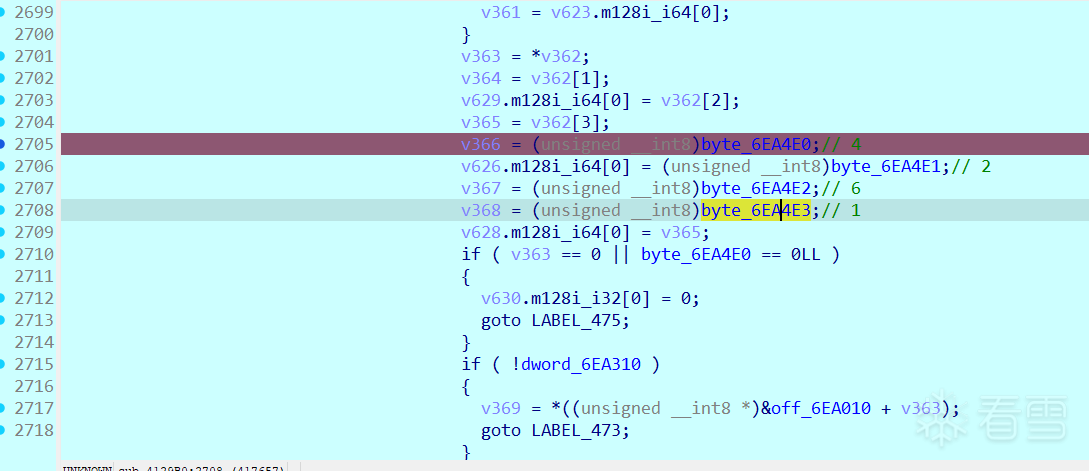The height and width of the screenshot is (471, 1089).
Task: Click the gutter dot at line 2718
Action: 2,430
